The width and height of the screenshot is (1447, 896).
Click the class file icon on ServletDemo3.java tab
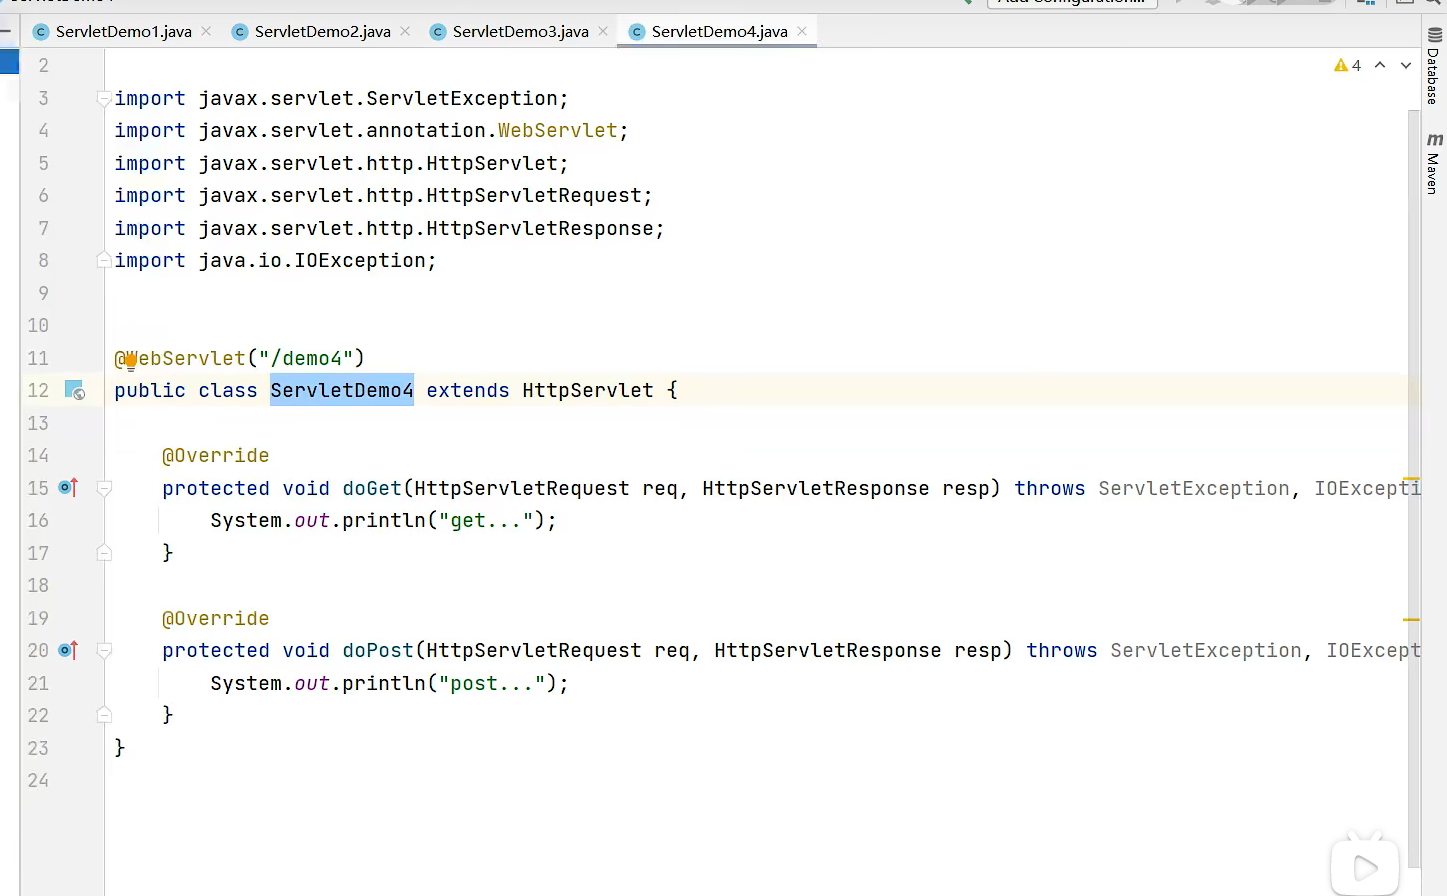click(438, 32)
